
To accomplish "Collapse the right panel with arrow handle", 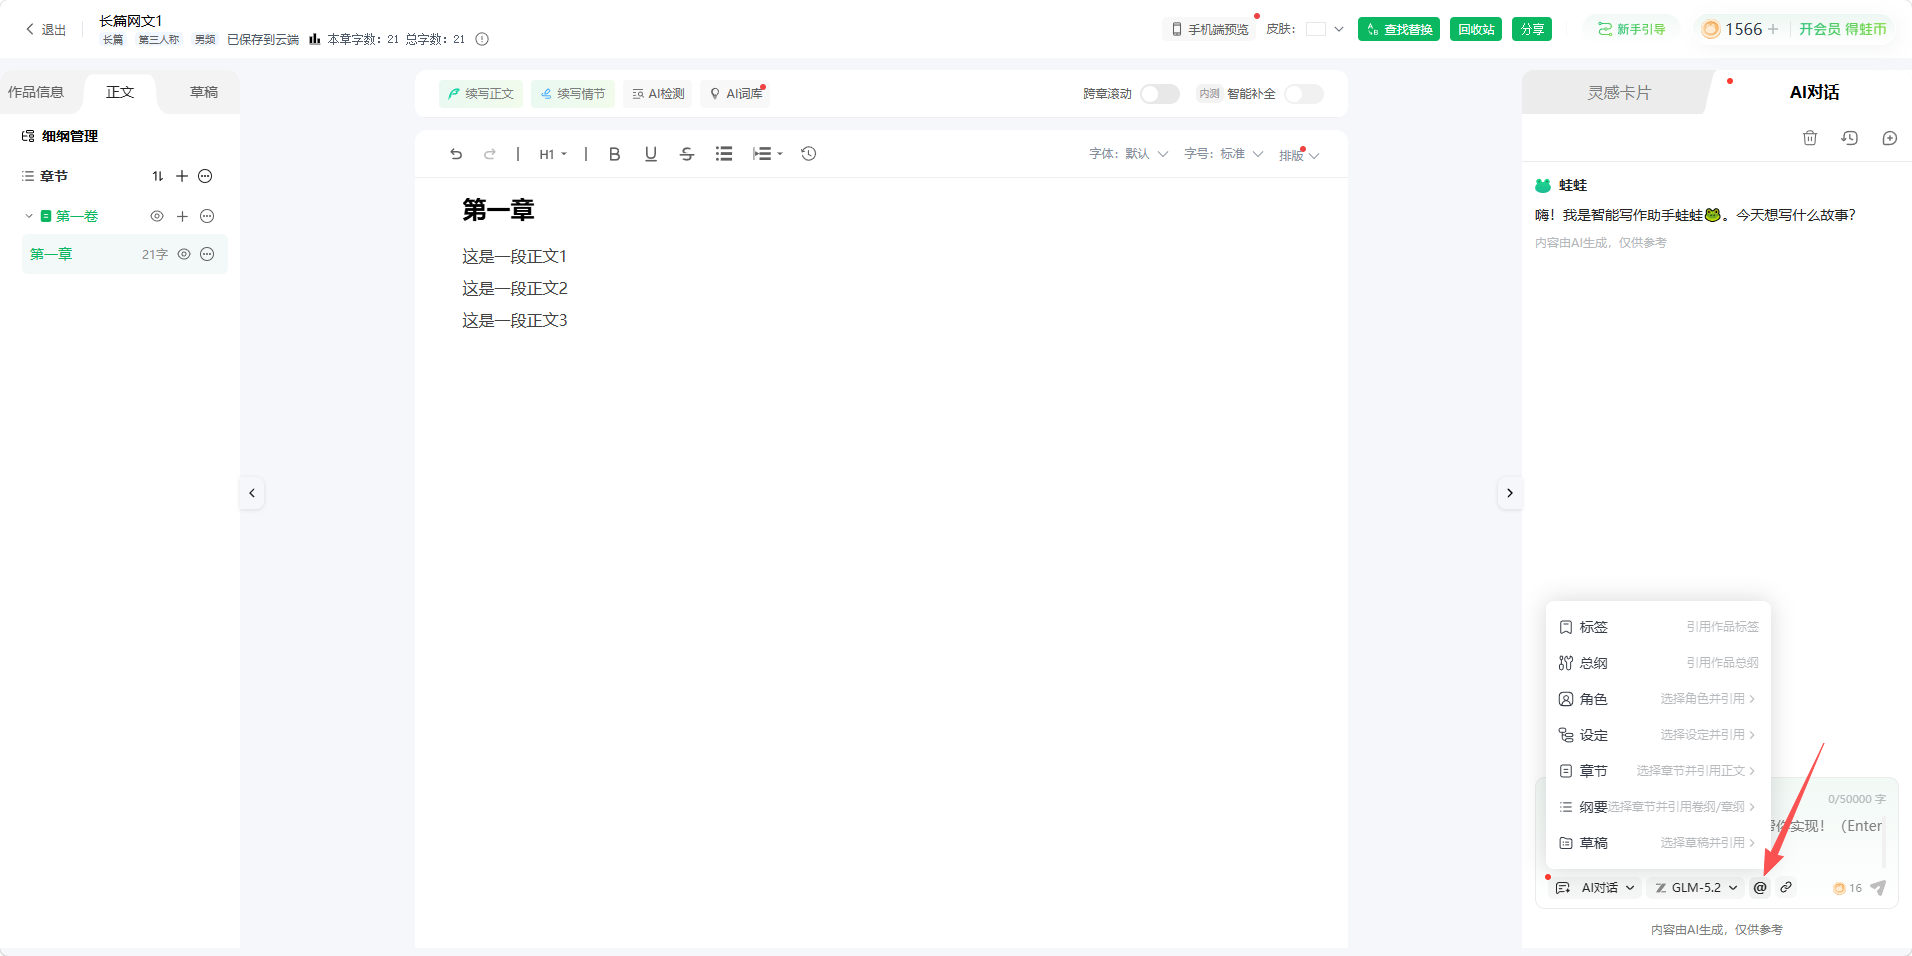I will click(1510, 493).
